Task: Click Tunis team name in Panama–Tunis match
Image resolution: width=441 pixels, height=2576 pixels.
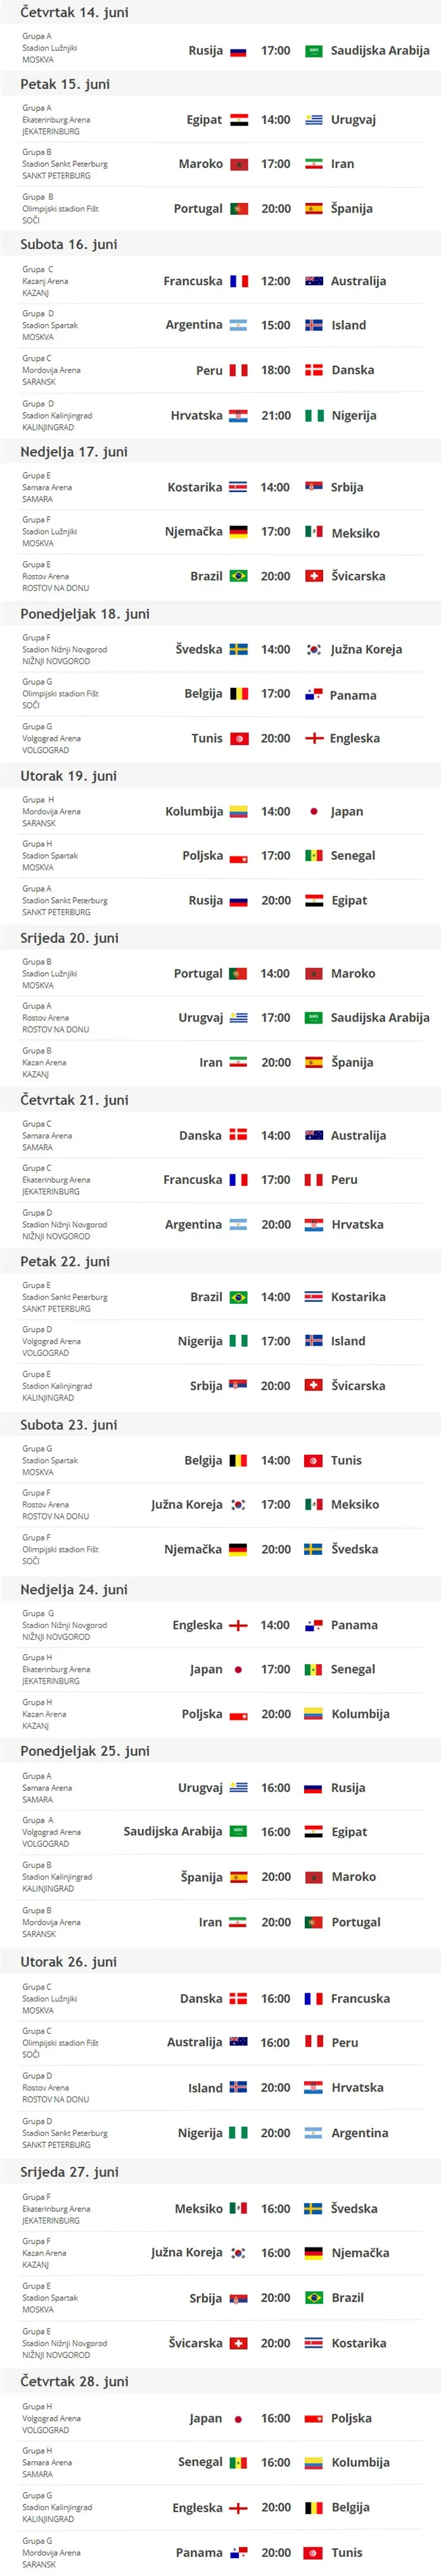Action: coord(347,2552)
